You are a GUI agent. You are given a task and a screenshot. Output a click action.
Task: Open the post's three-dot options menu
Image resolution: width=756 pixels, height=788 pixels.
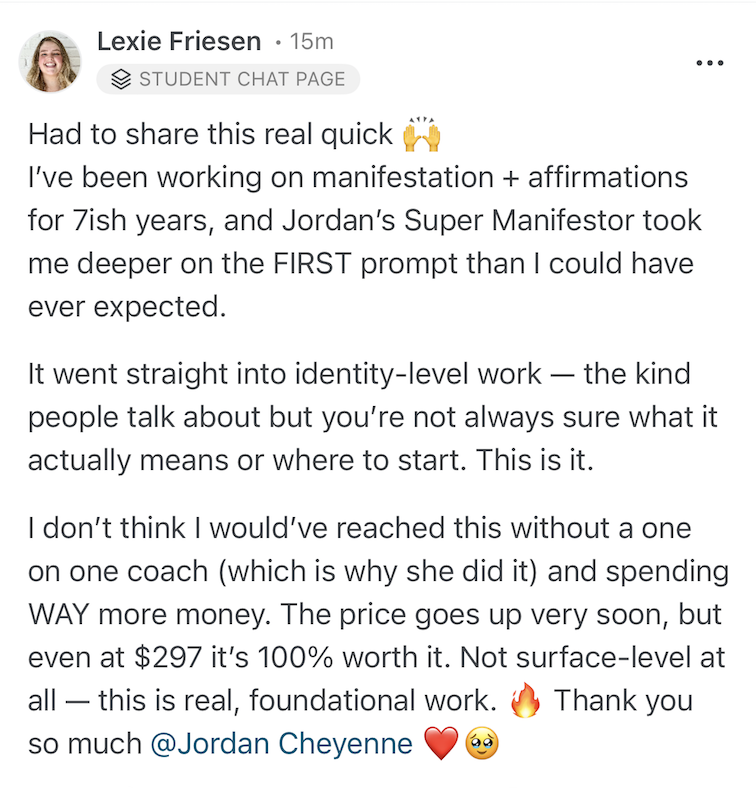(708, 64)
